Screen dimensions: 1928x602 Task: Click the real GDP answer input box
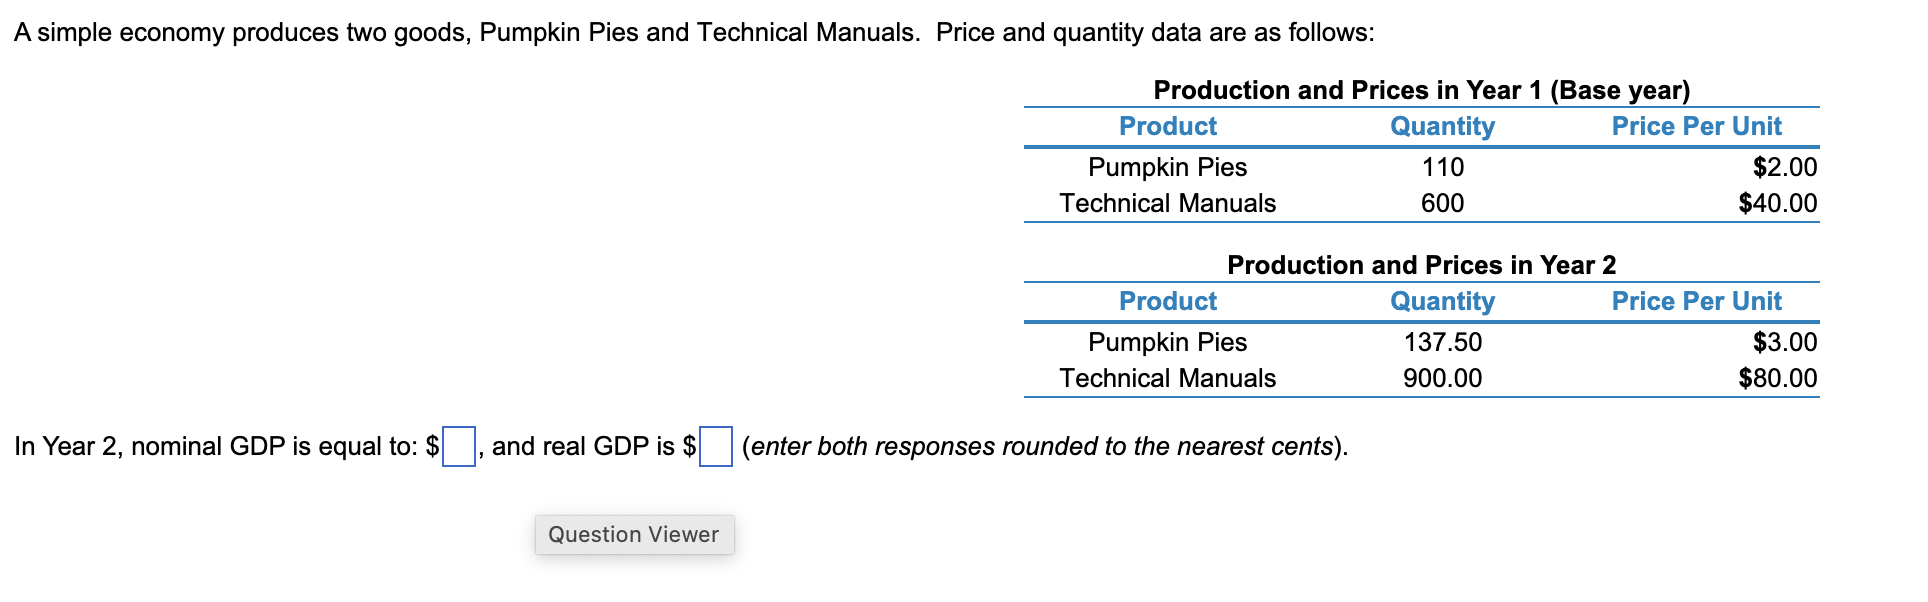coord(716,446)
